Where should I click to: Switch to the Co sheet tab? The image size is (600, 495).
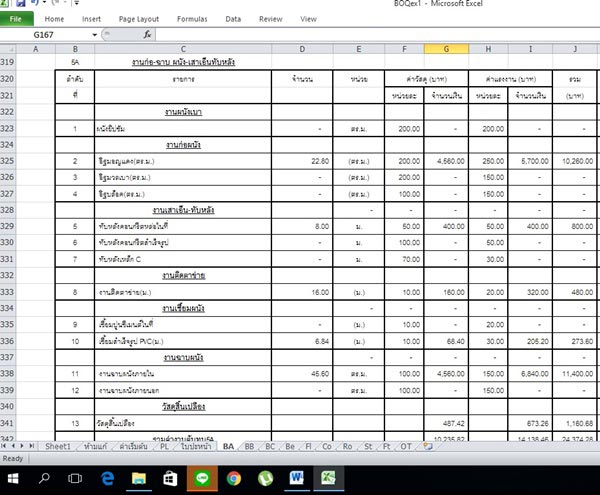tap(327, 446)
